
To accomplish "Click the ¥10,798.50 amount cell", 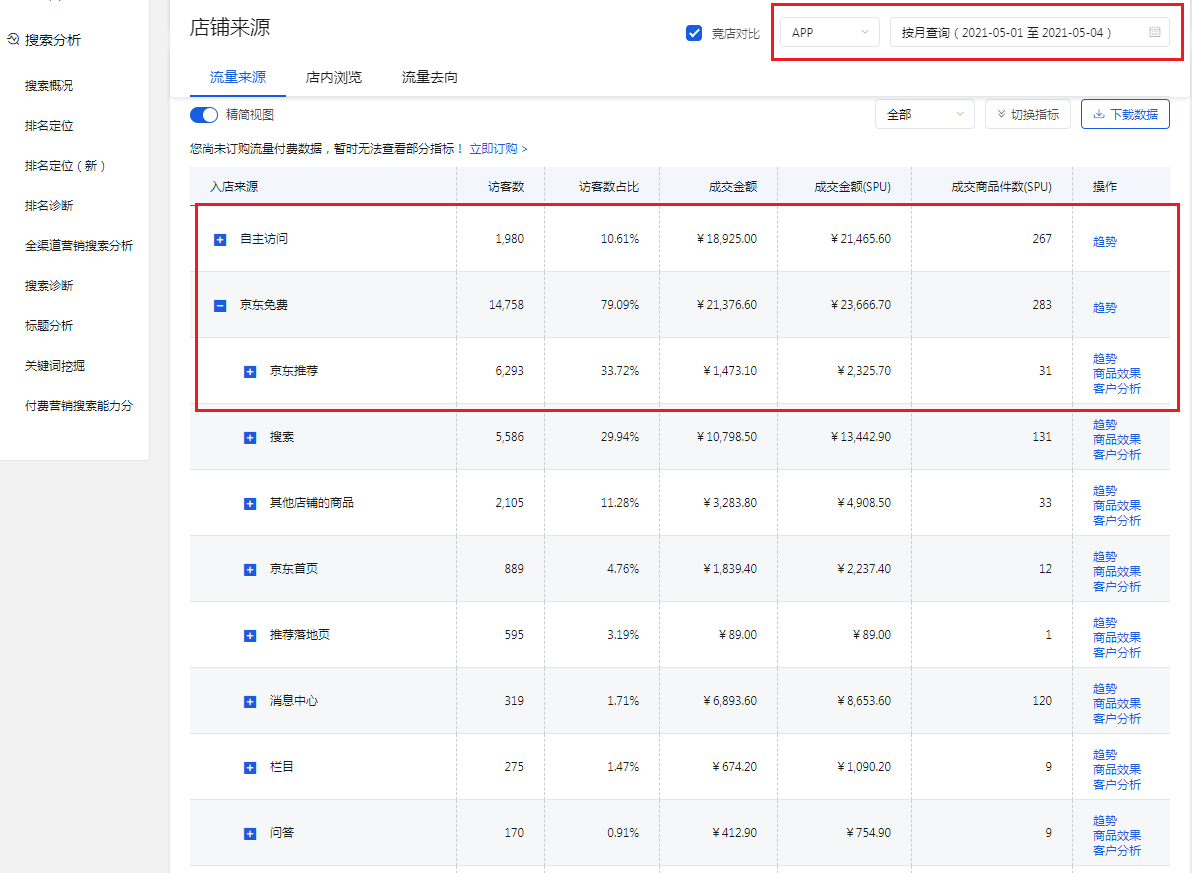I will coord(727,437).
